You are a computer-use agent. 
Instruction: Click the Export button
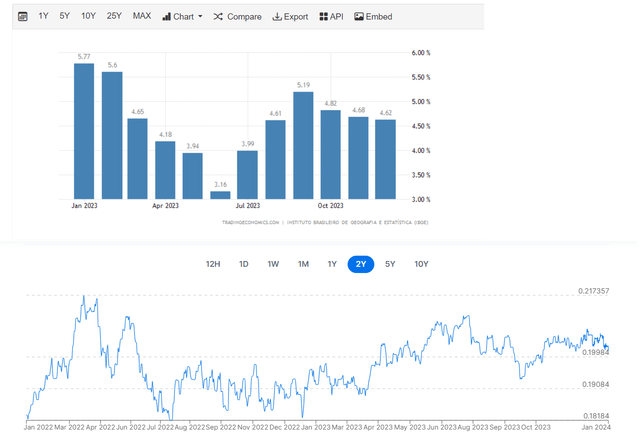point(290,16)
